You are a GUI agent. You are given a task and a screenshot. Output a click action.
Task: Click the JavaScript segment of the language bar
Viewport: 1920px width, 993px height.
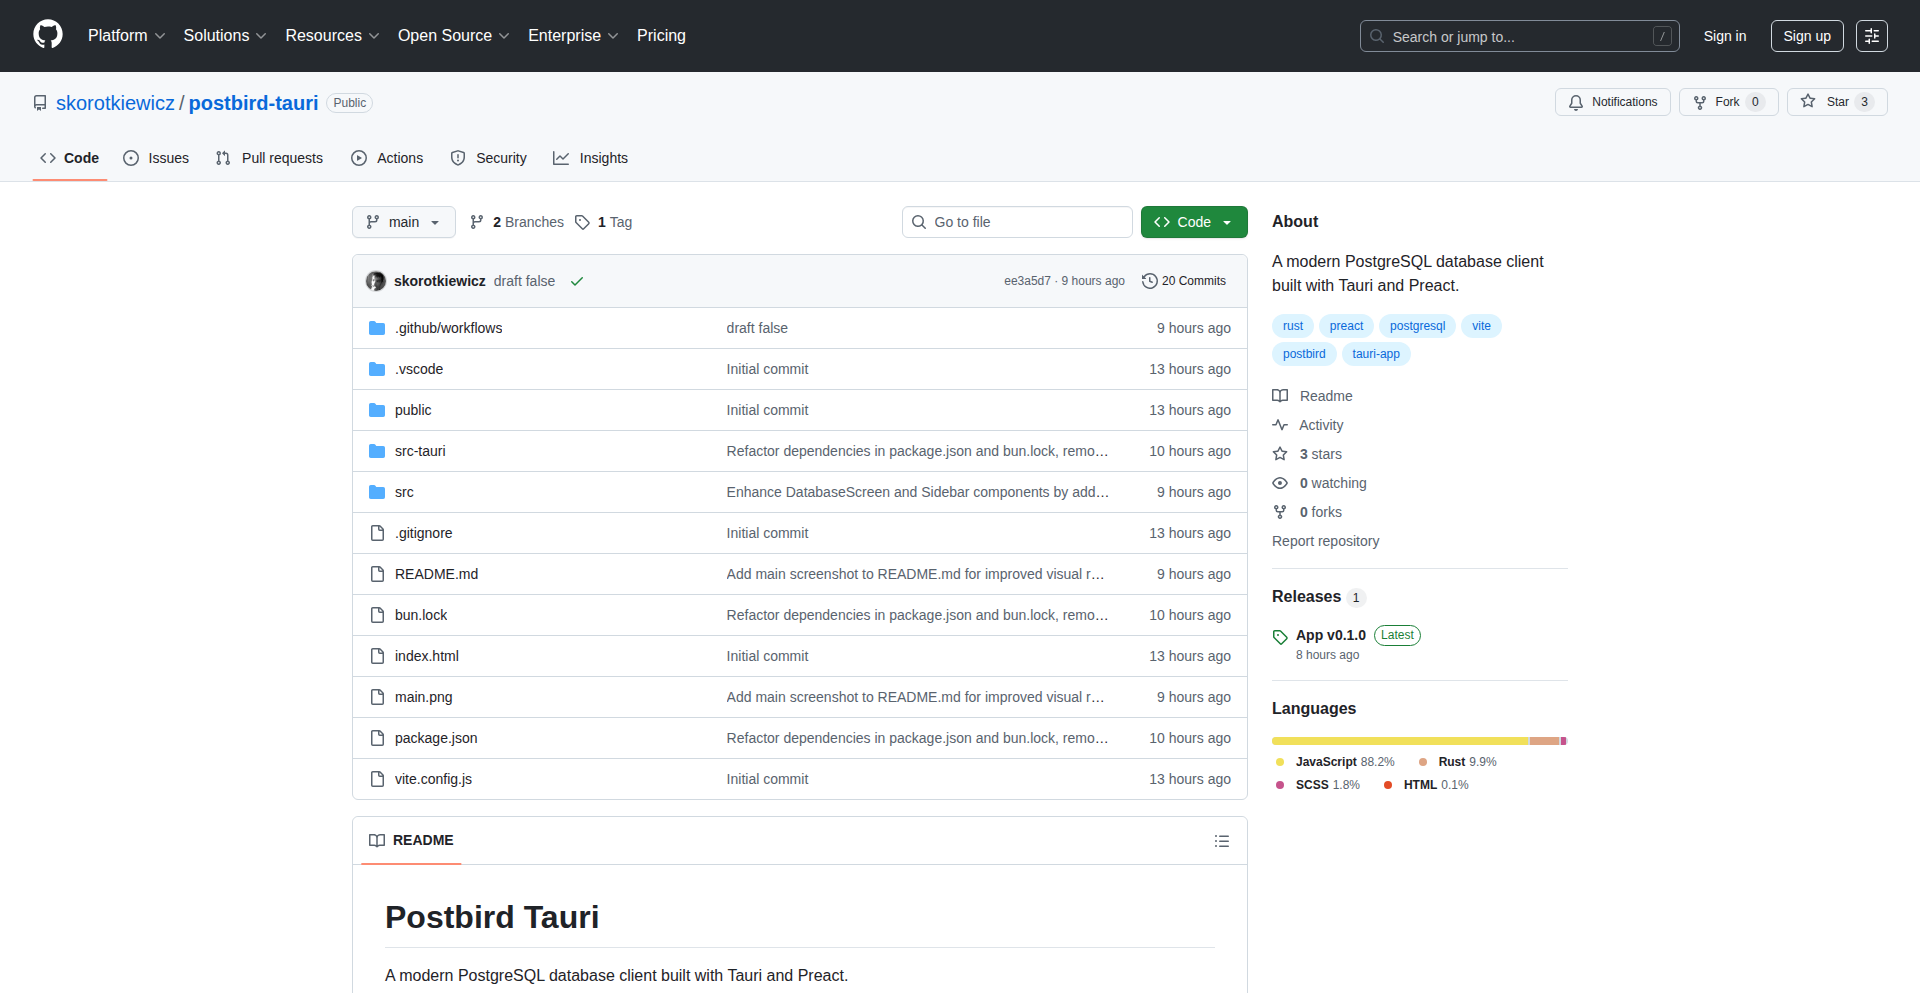coord(1400,741)
